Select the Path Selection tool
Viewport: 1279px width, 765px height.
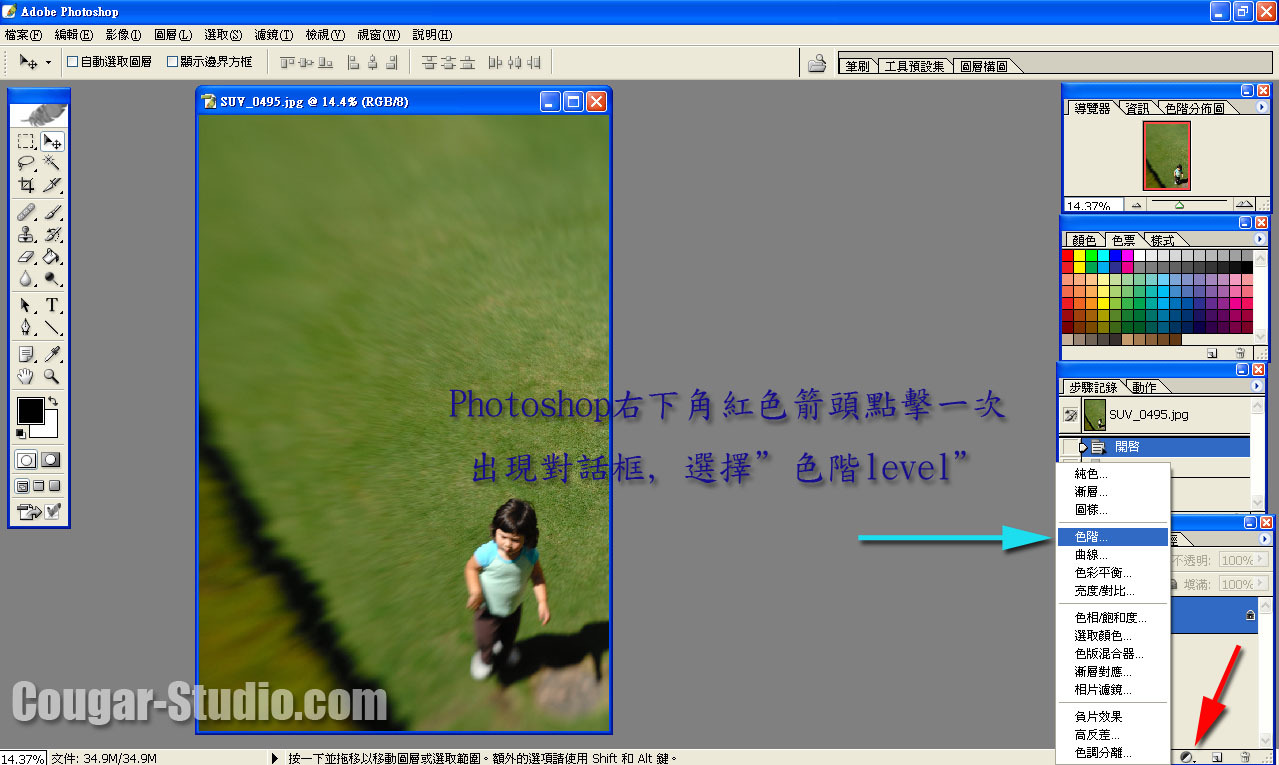27,305
